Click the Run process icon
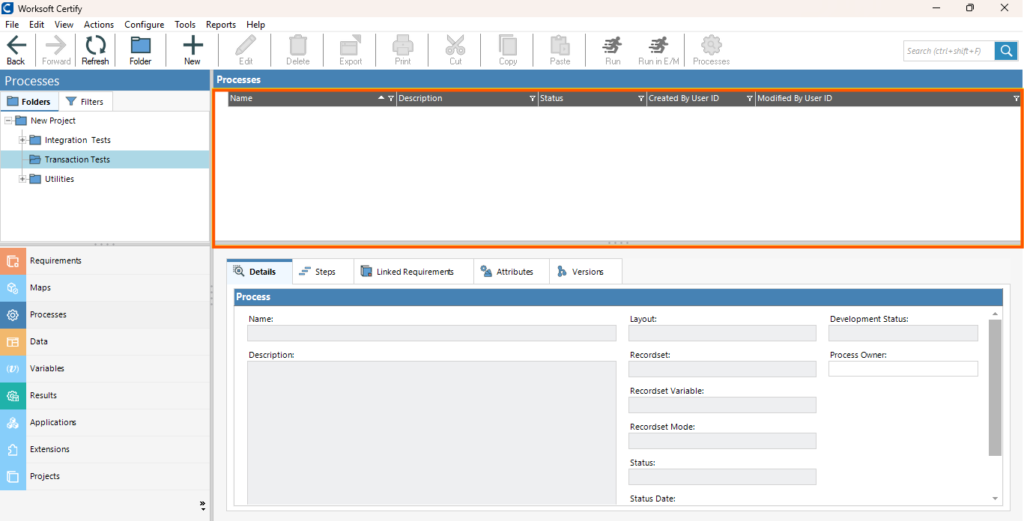Image resolution: width=1024 pixels, height=521 pixels. (613, 50)
